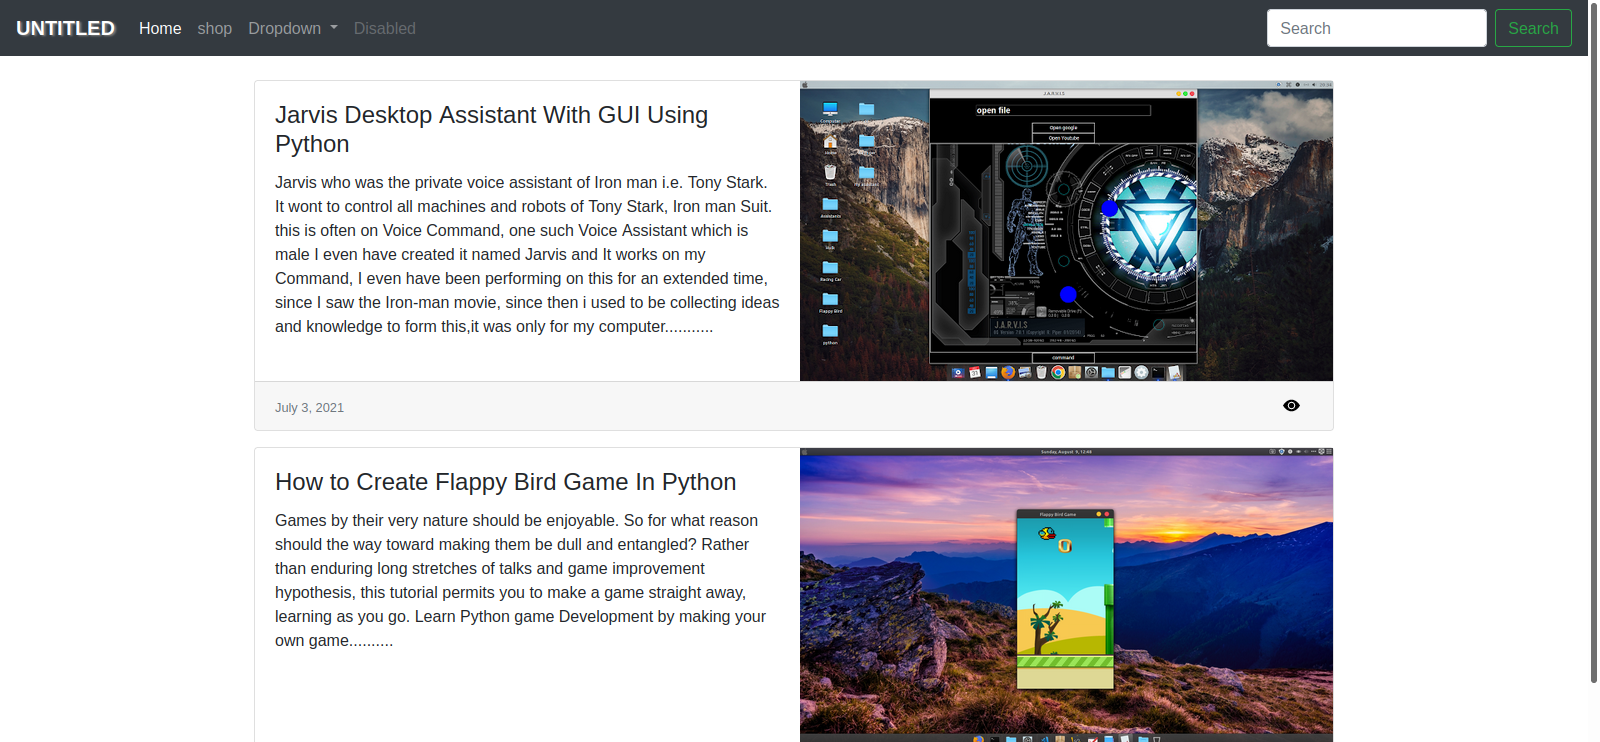Viewport: 1600px width, 742px height.
Task: Open the shop nav link
Action: pos(215,28)
